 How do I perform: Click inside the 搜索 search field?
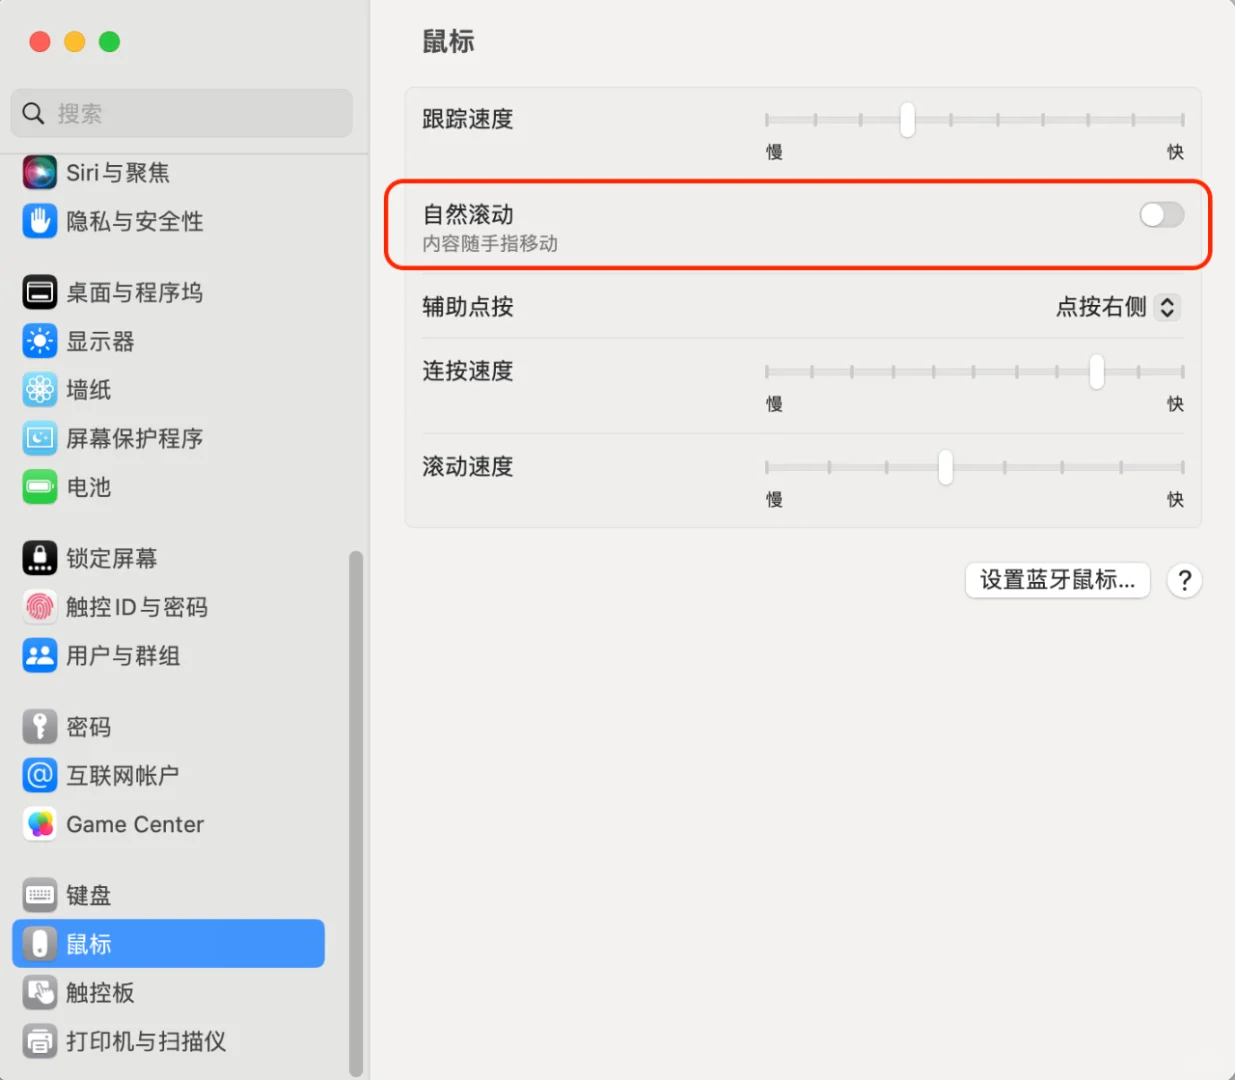point(181,113)
